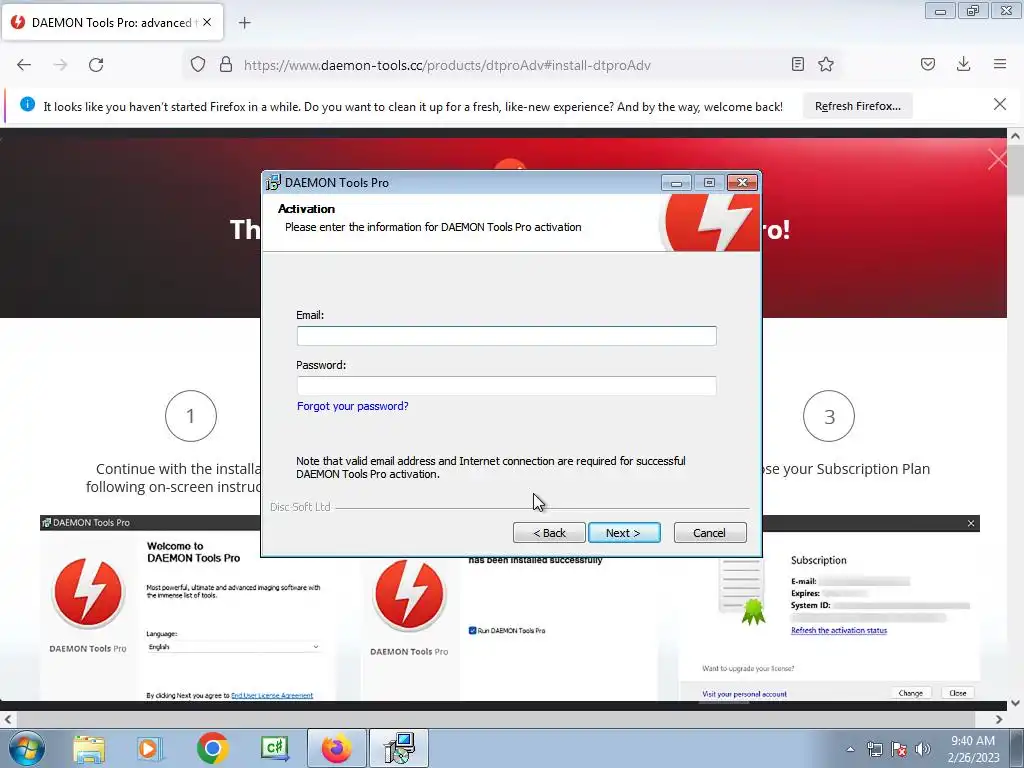Click the Refresh Firefox... button
1024x768 pixels.
[857, 106]
